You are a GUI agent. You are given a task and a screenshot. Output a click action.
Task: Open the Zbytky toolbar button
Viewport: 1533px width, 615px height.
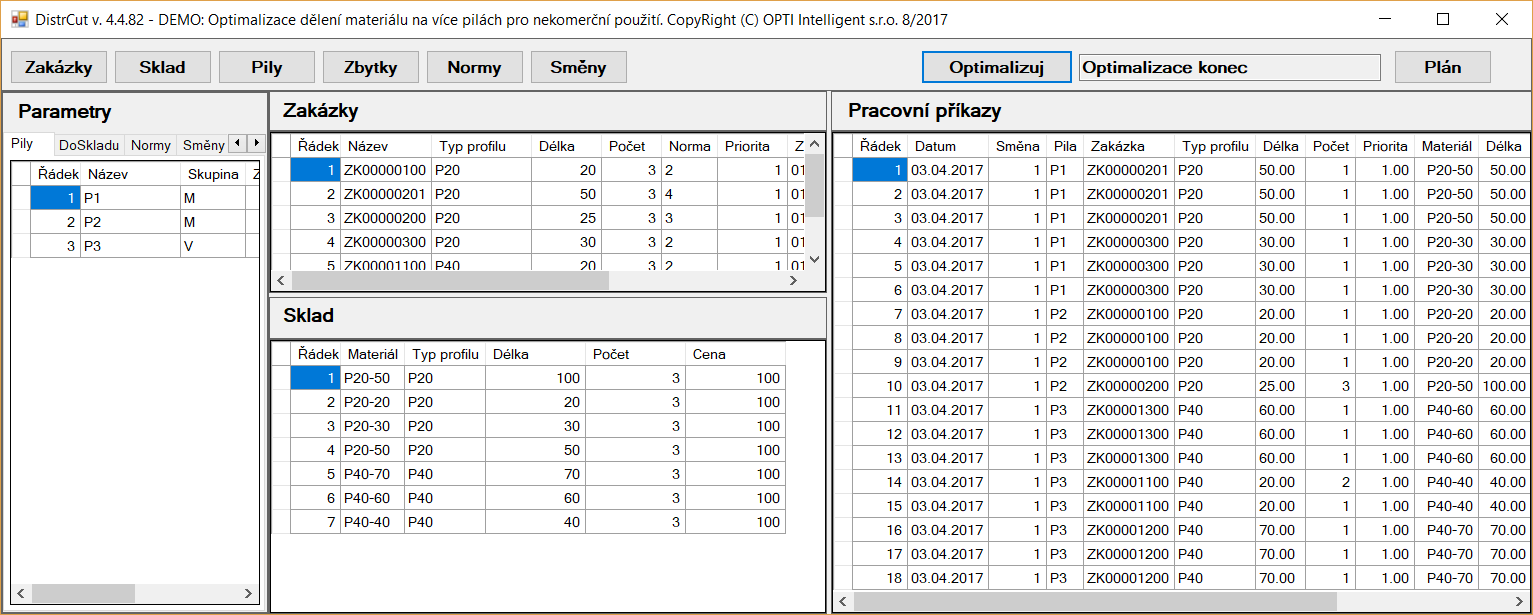point(371,67)
